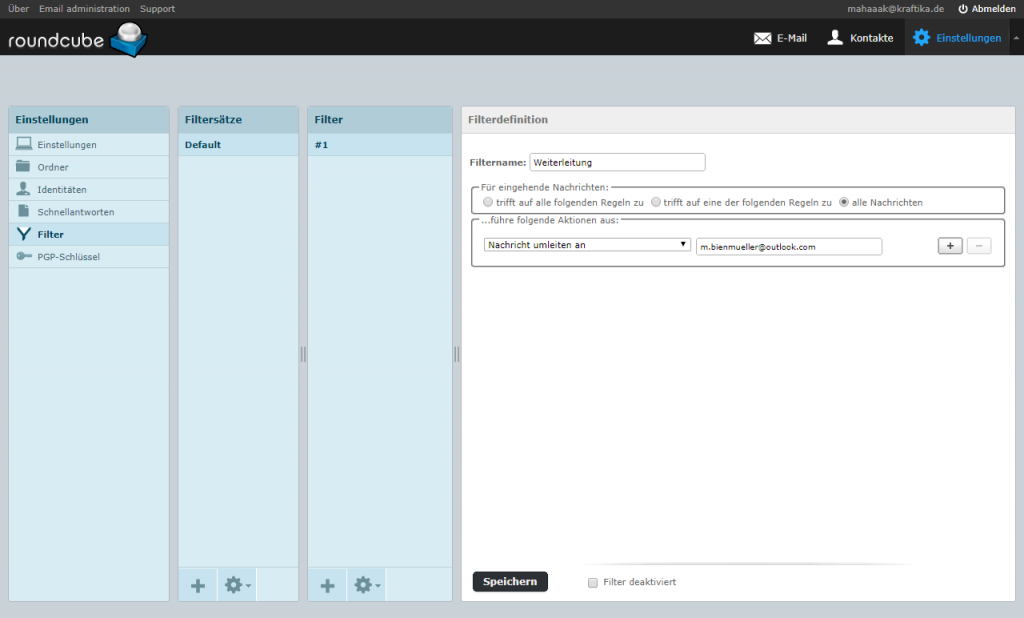Add a new filter set with plus icon
The width and height of the screenshot is (1024, 618).
[x=197, y=585]
